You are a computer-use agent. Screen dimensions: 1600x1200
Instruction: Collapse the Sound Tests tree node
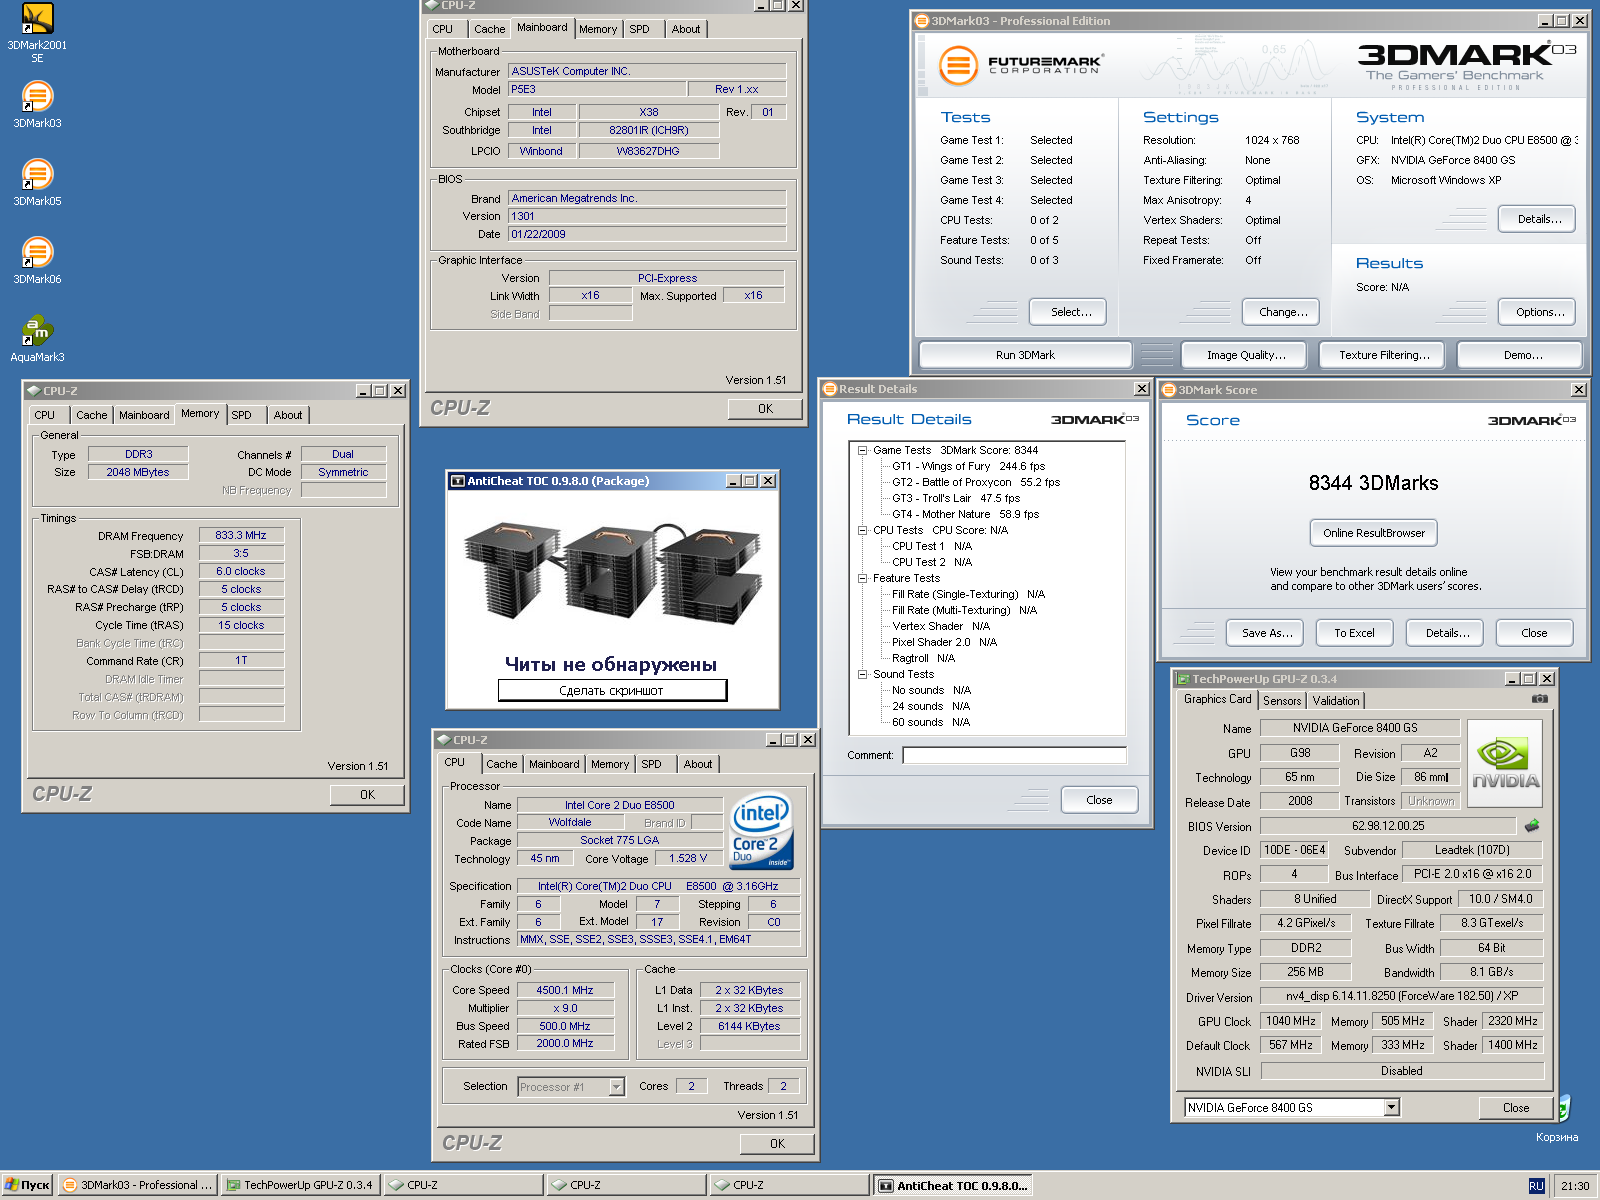point(862,674)
